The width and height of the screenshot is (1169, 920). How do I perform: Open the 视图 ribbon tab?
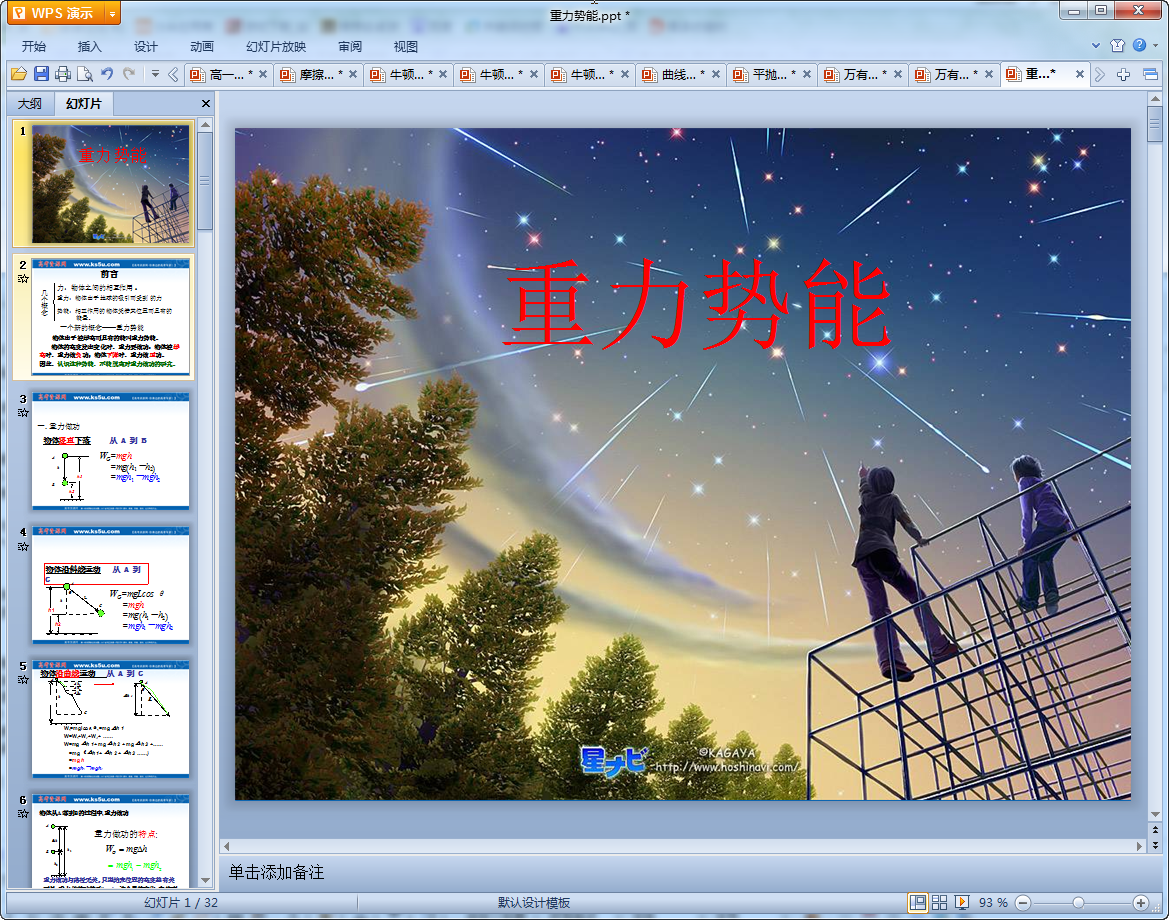pyautogui.click(x=406, y=46)
